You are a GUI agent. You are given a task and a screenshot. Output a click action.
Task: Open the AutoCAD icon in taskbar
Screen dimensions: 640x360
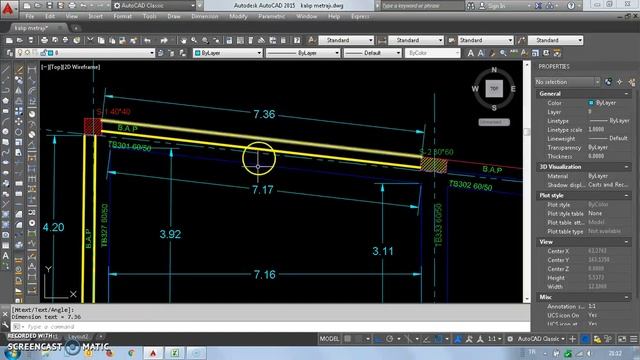pyautogui.click(x=153, y=353)
